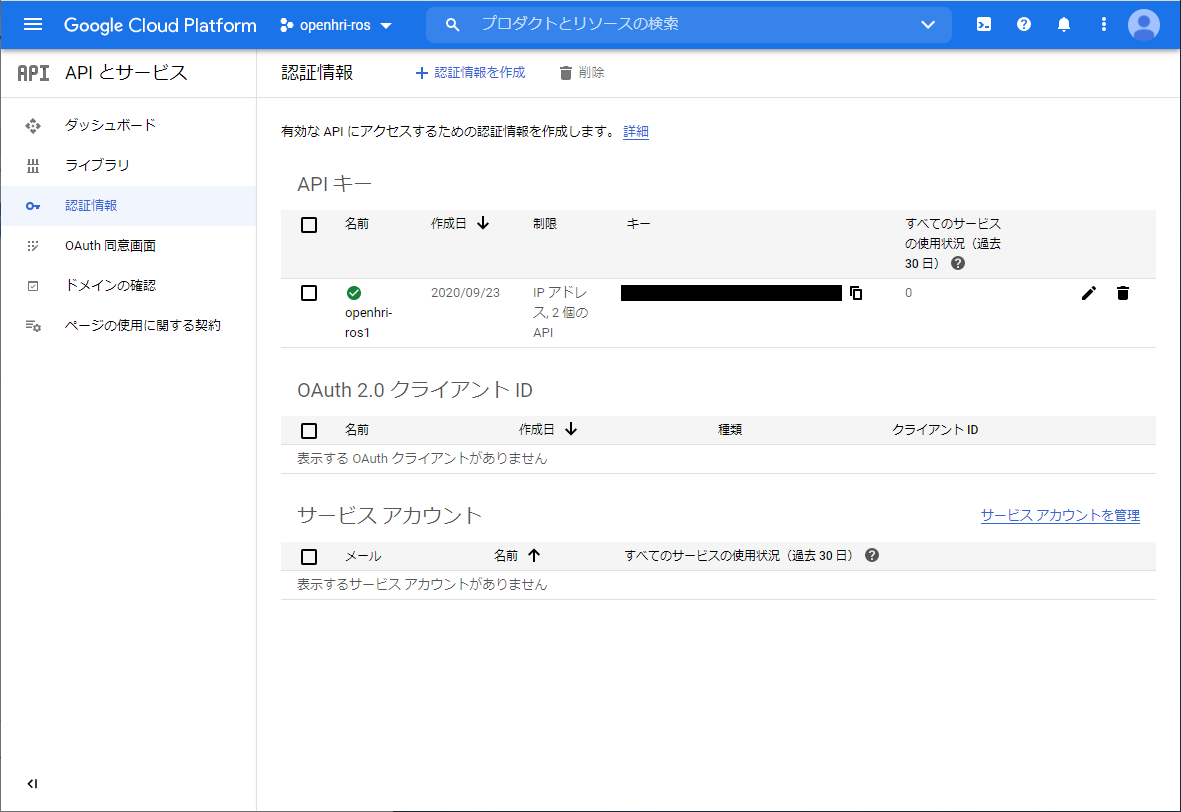This screenshot has height=812, width=1181.
Task: Click the クライアント ID column header
Action: point(935,429)
